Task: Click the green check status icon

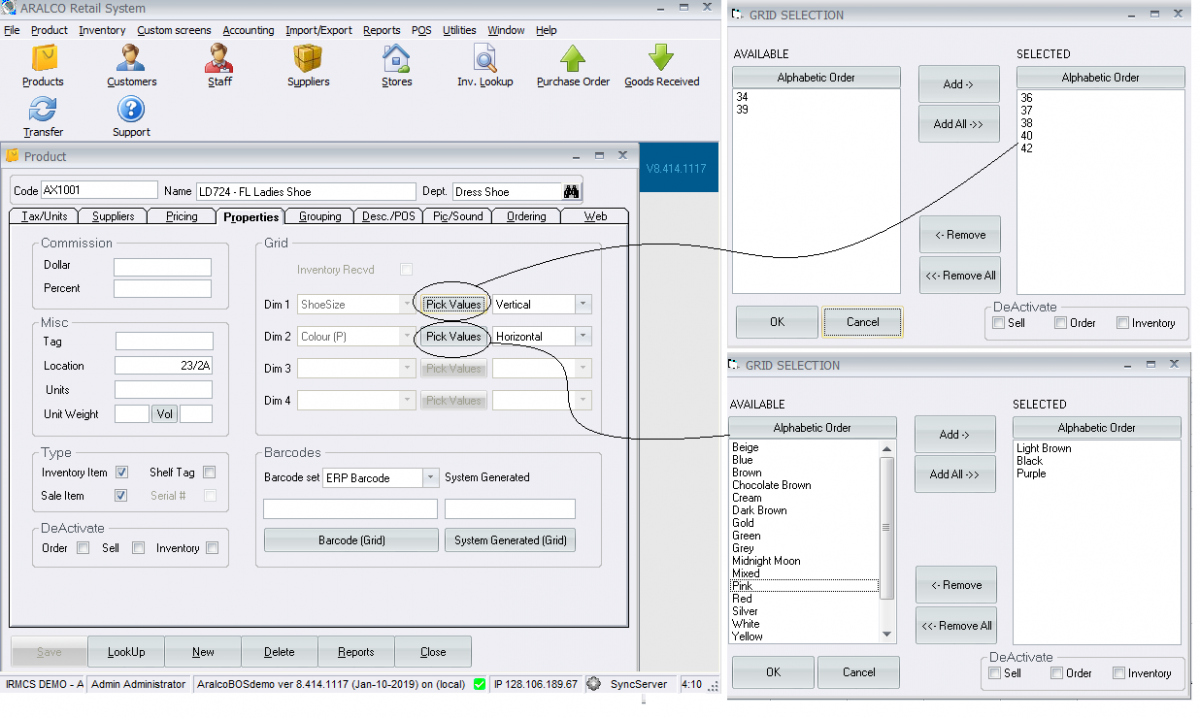Action: pos(480,684)
